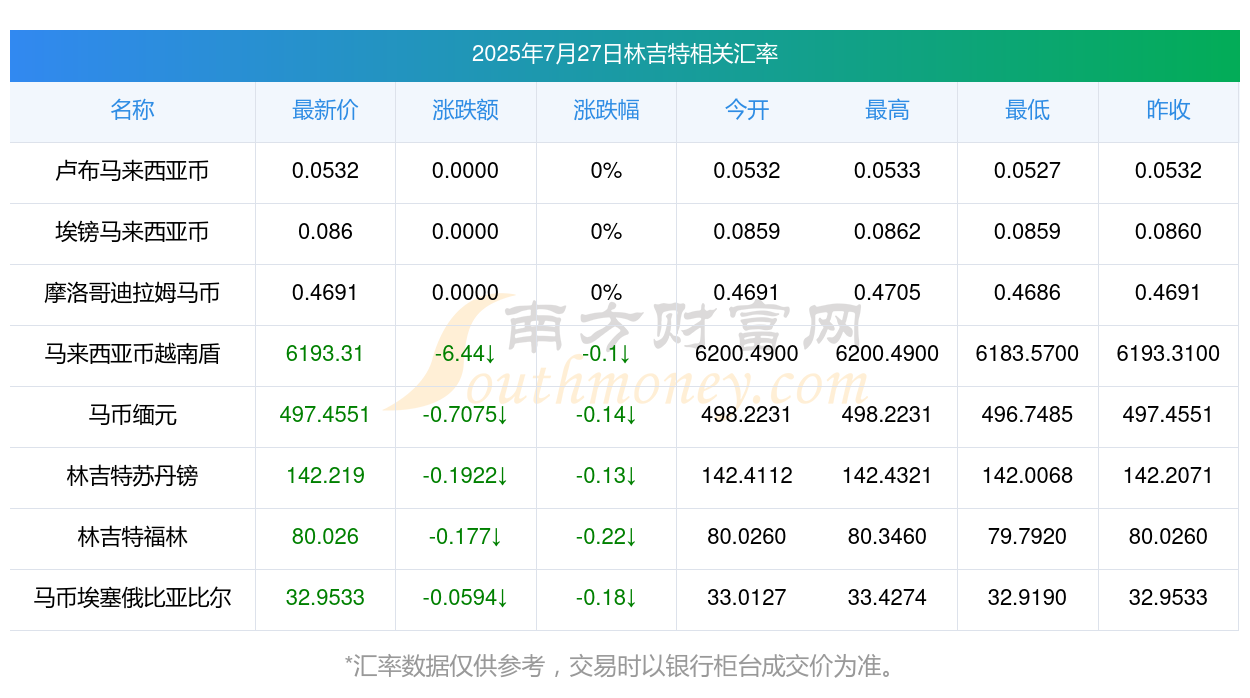This screenshot has width=1250, height=698.
Task: Click previous close 0.0860
Action: (1168, 232)
